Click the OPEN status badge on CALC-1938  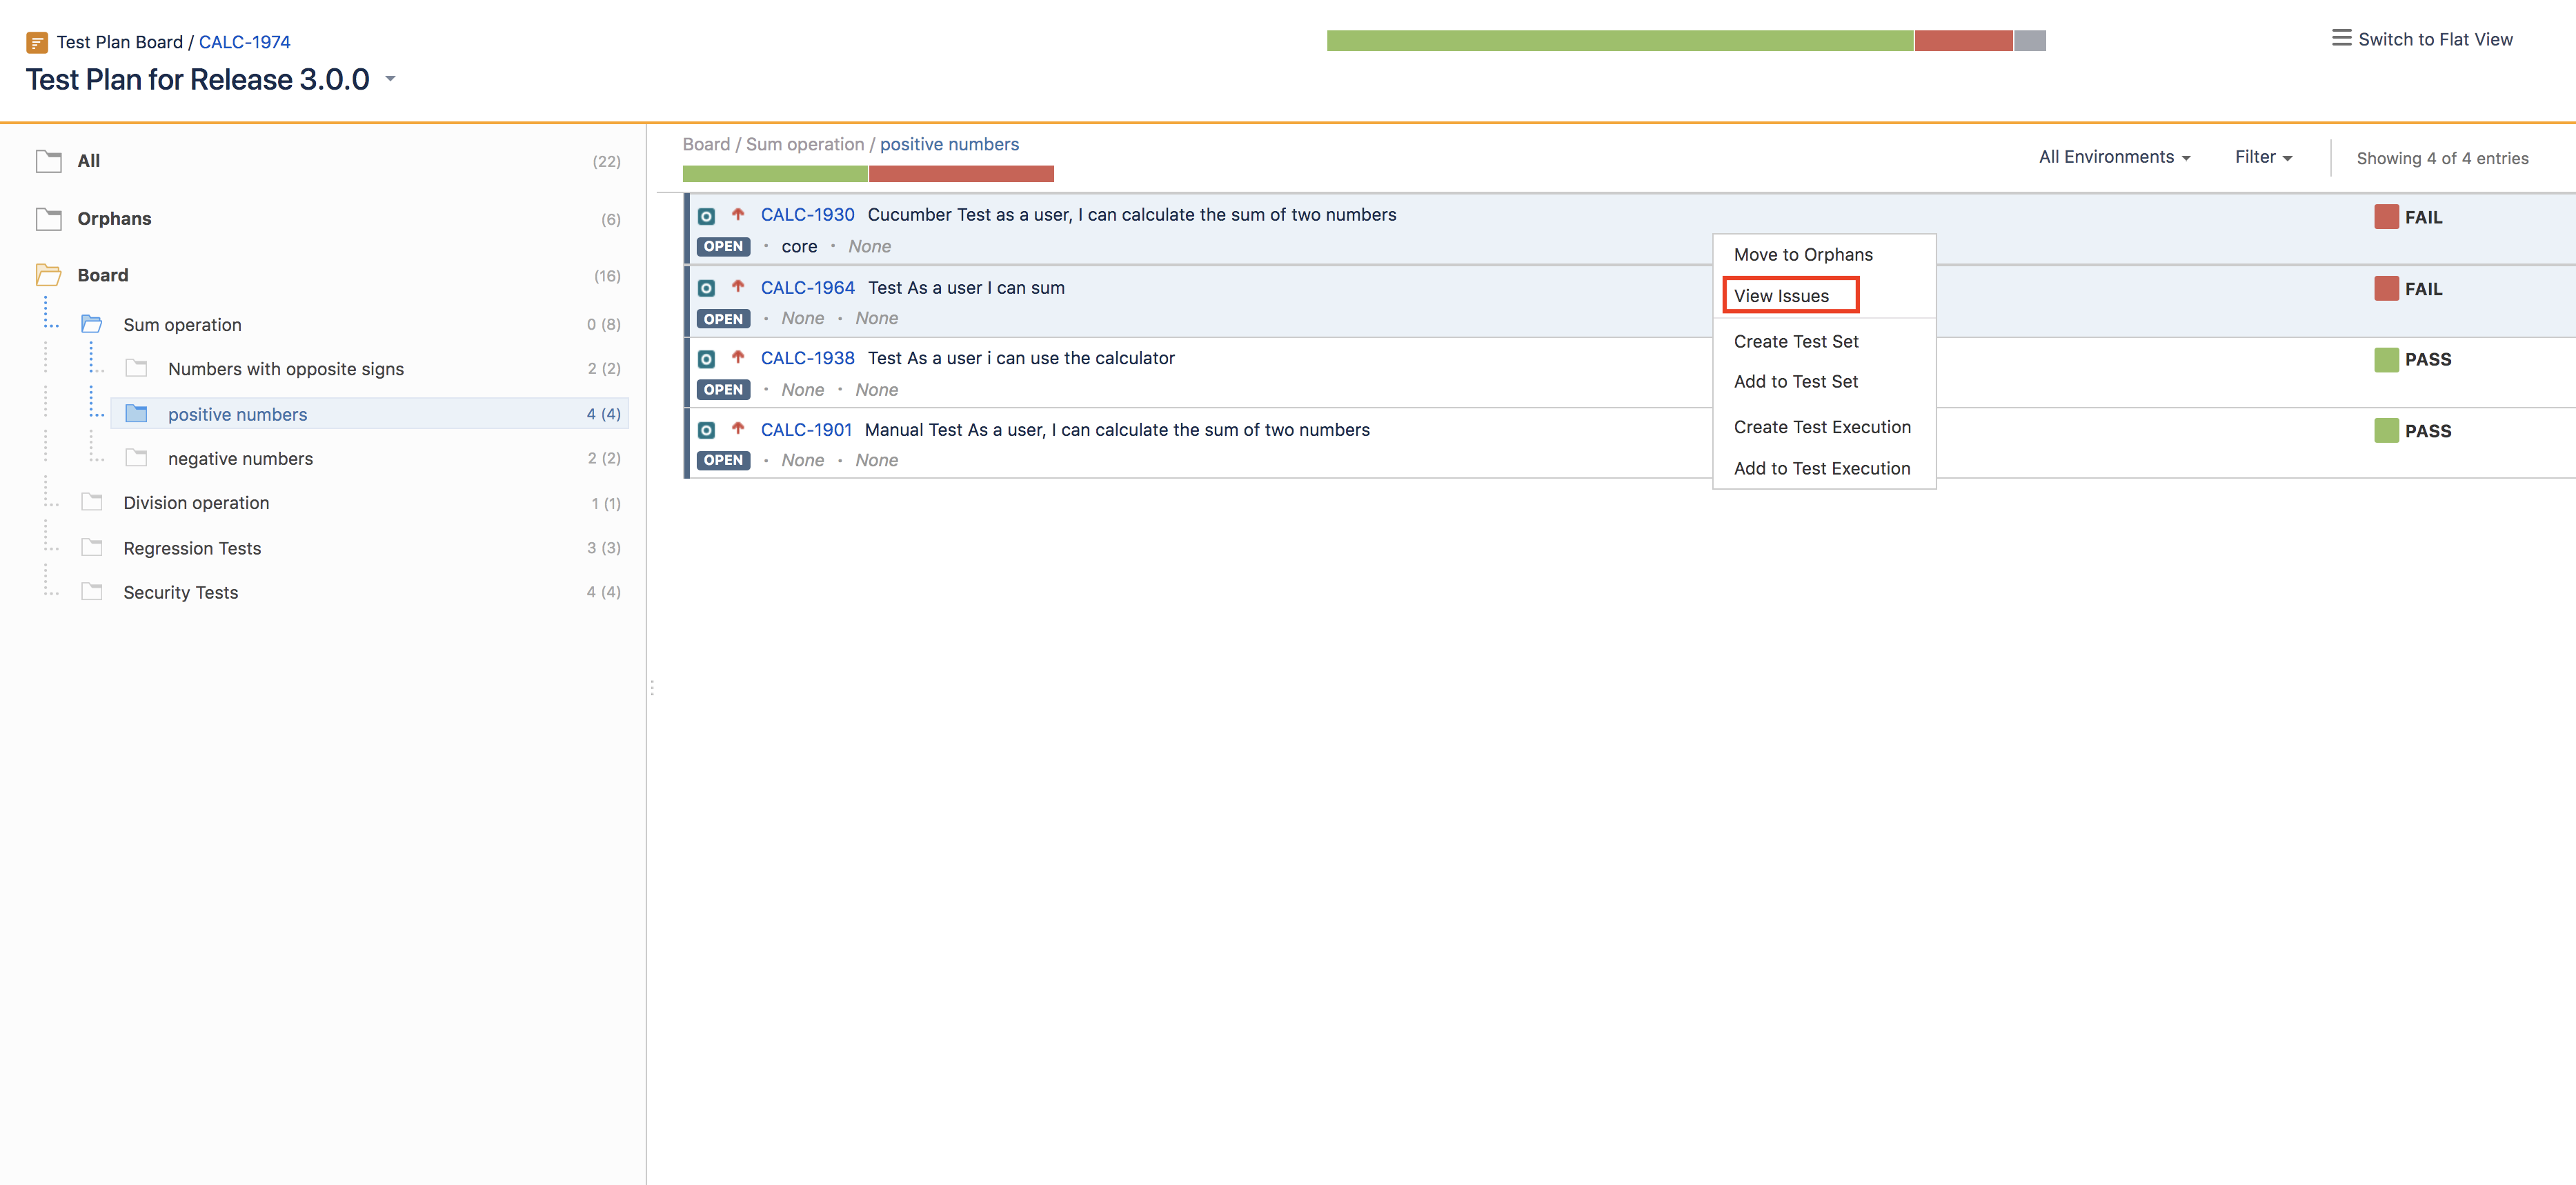click(x=723, y=390)
